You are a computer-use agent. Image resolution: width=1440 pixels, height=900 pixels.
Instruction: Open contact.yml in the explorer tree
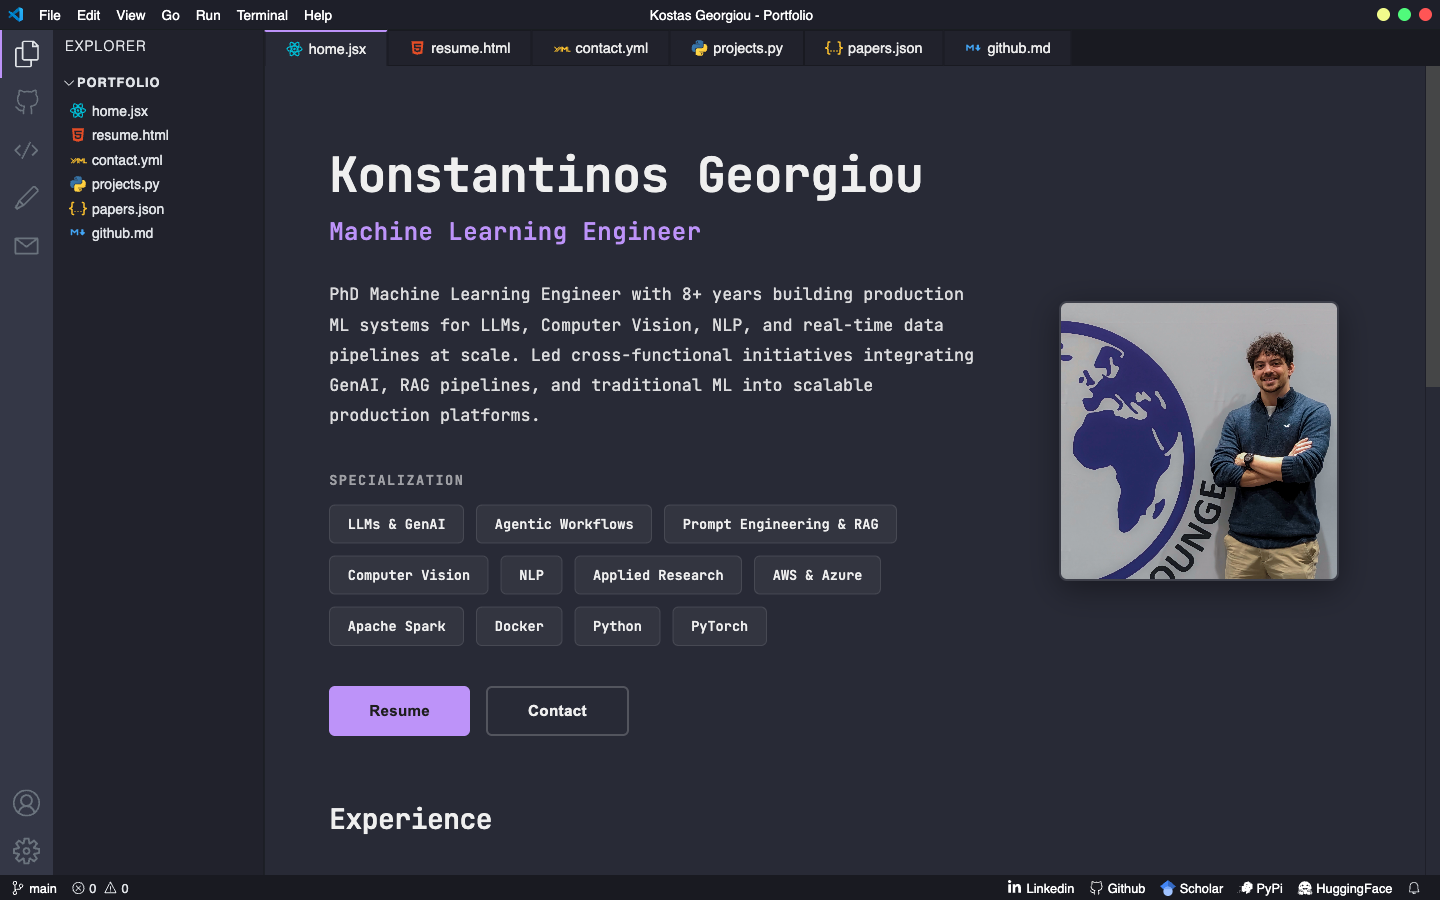(x=116, y=160)
